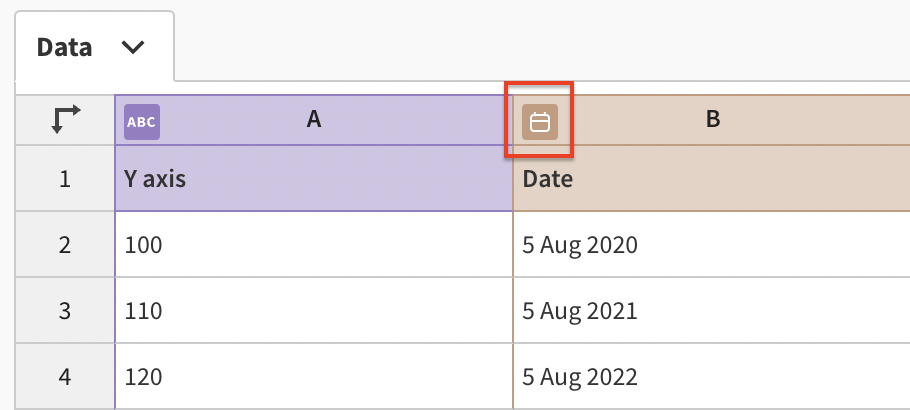Click the "Y axis" header cell

tap(314, 178)
